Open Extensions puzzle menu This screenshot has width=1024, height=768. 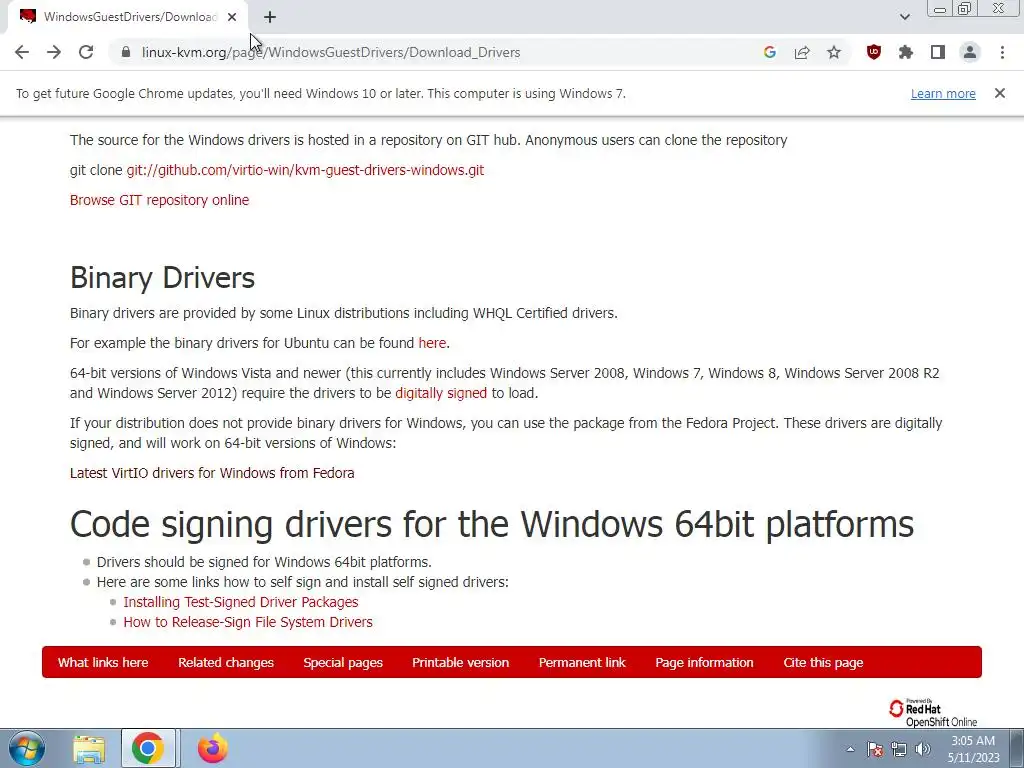[905, 52]
